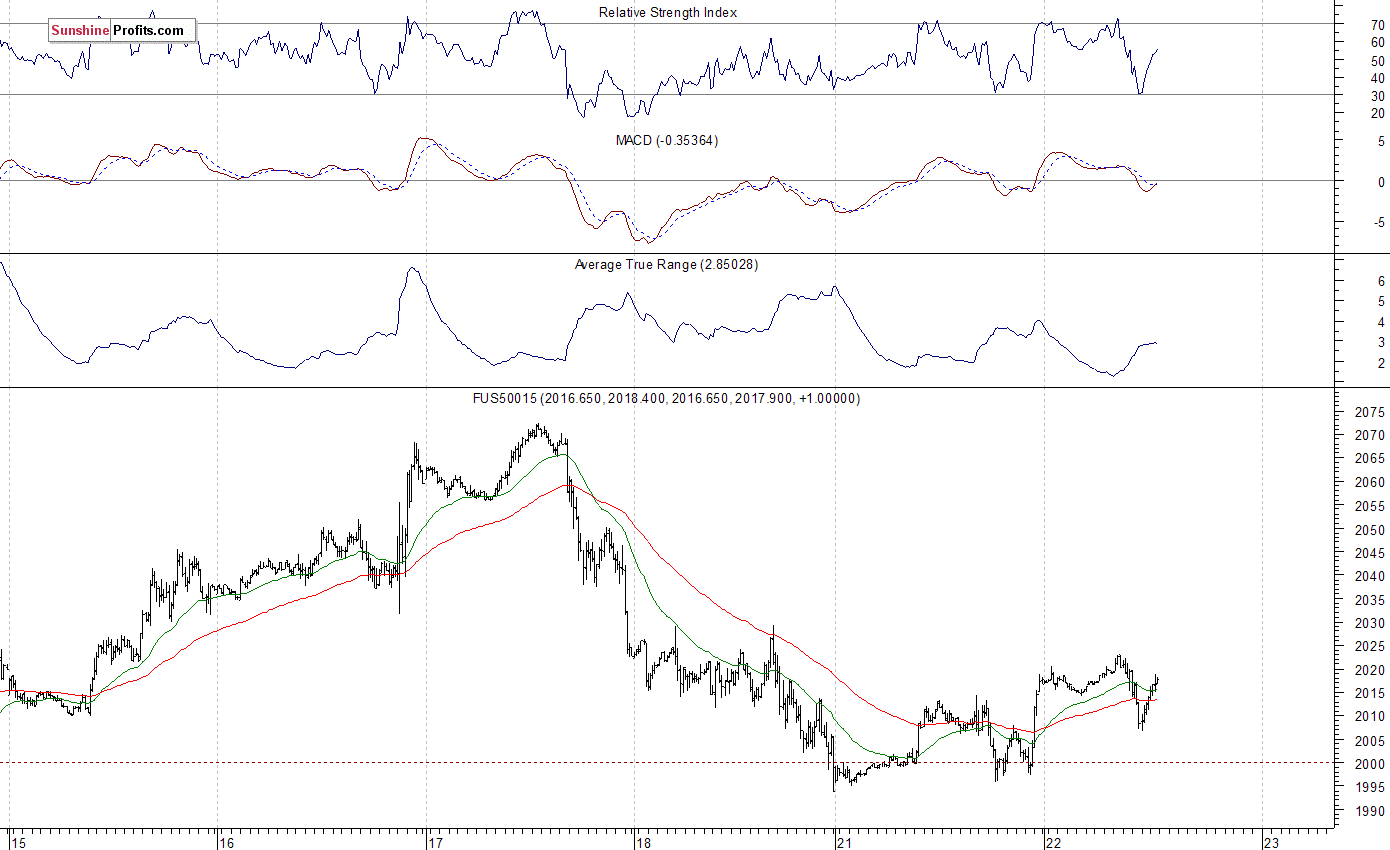Select the RSI 70 level label
Viewport: 1390px width, 850px height.
(x=1379, y=24)
